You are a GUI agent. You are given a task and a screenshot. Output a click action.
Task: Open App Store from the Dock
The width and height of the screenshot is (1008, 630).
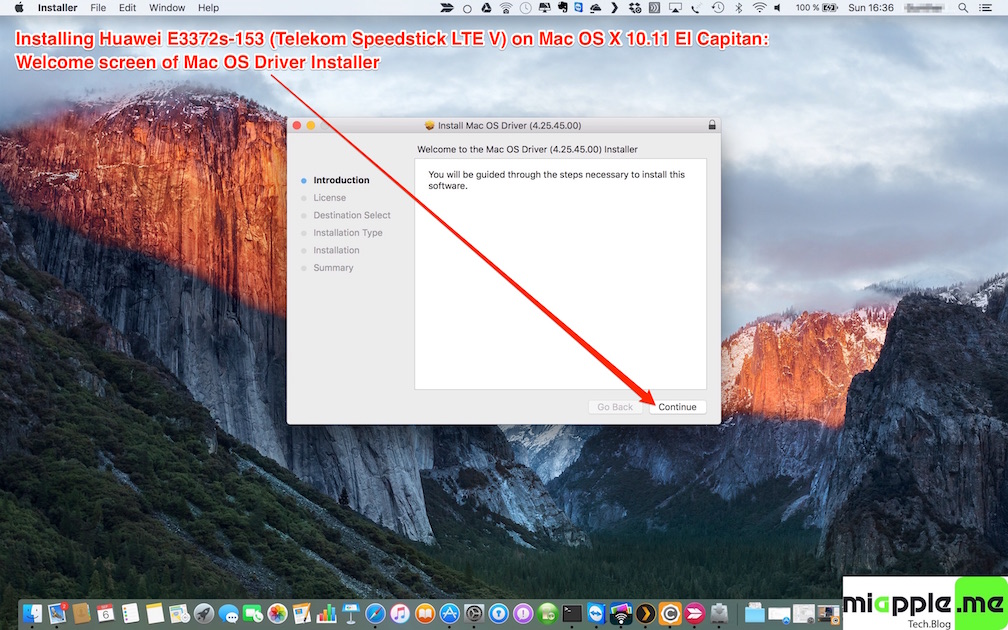point(449,613)
